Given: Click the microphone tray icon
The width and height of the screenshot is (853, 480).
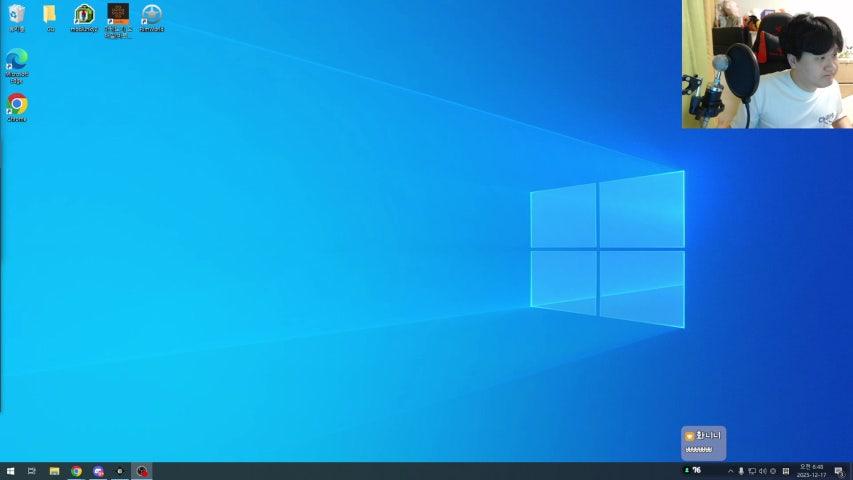Looking at the screenshot, I should click(x=741, y=471).
